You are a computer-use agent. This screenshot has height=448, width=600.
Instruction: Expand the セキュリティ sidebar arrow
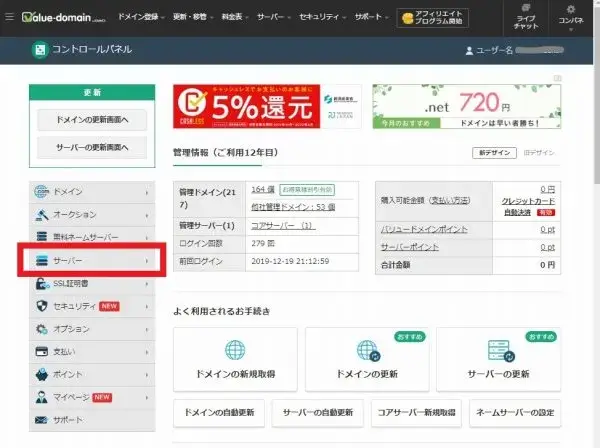click(147, 306)
